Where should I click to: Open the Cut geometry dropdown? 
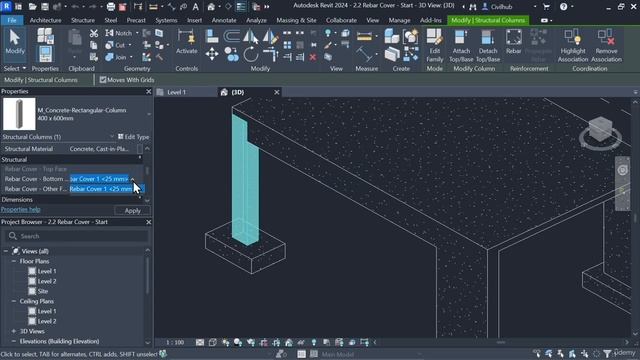[130, 45]
